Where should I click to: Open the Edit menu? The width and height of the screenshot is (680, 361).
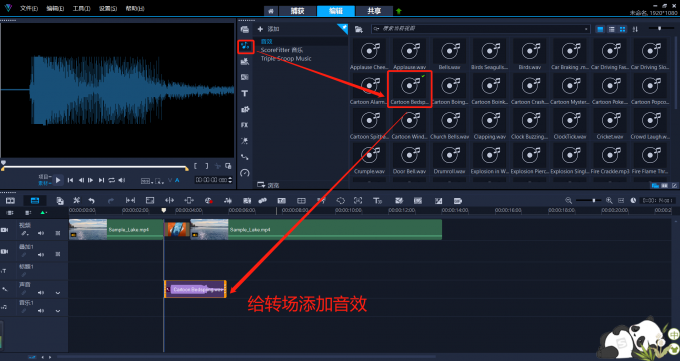56,8
